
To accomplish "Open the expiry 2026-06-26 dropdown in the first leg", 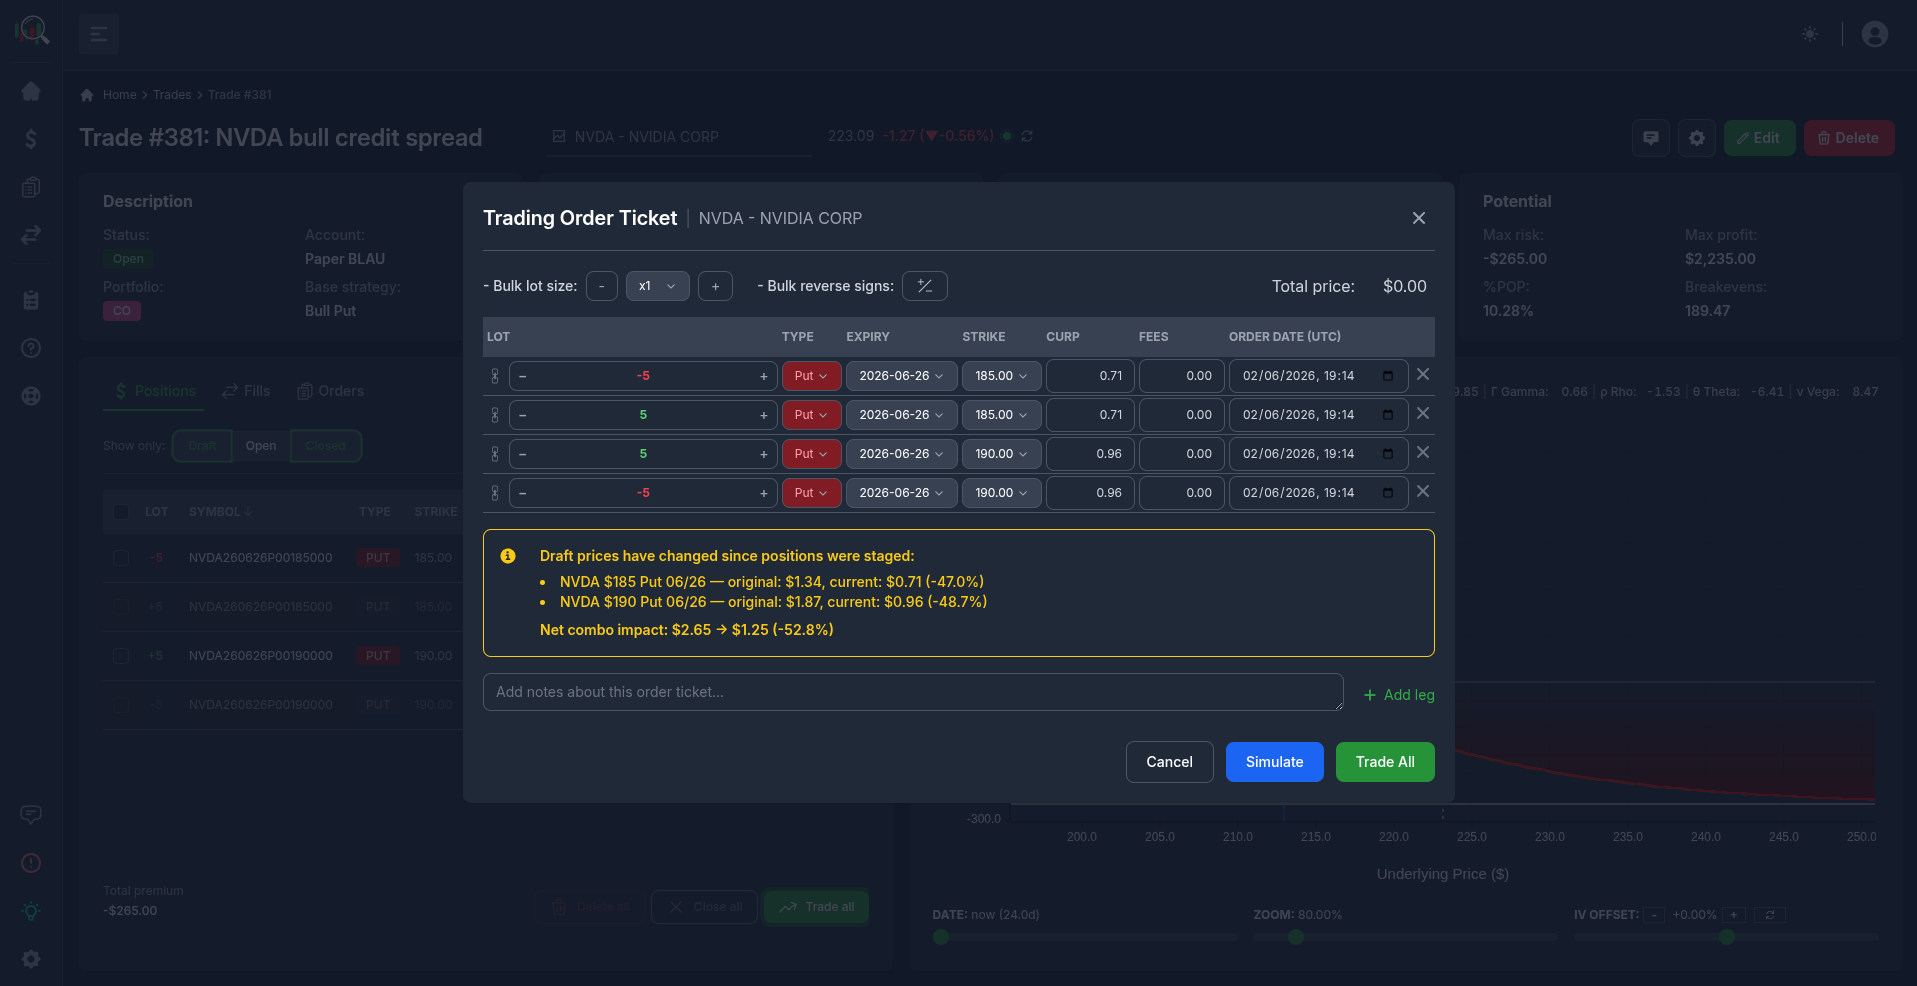I will (901, 376).
